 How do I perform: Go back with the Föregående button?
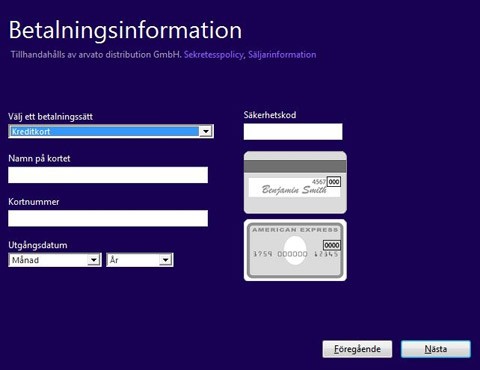point(357,349)
